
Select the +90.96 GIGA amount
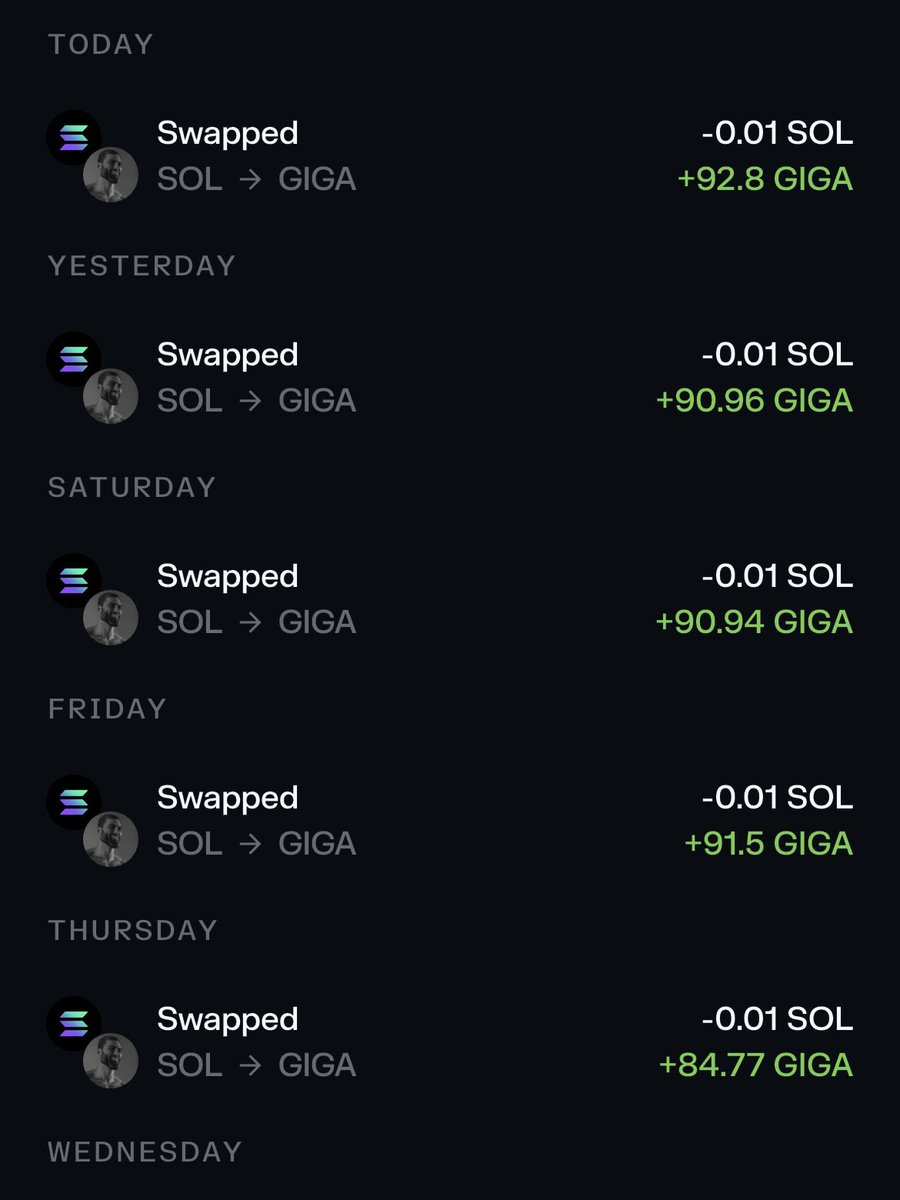755,400
